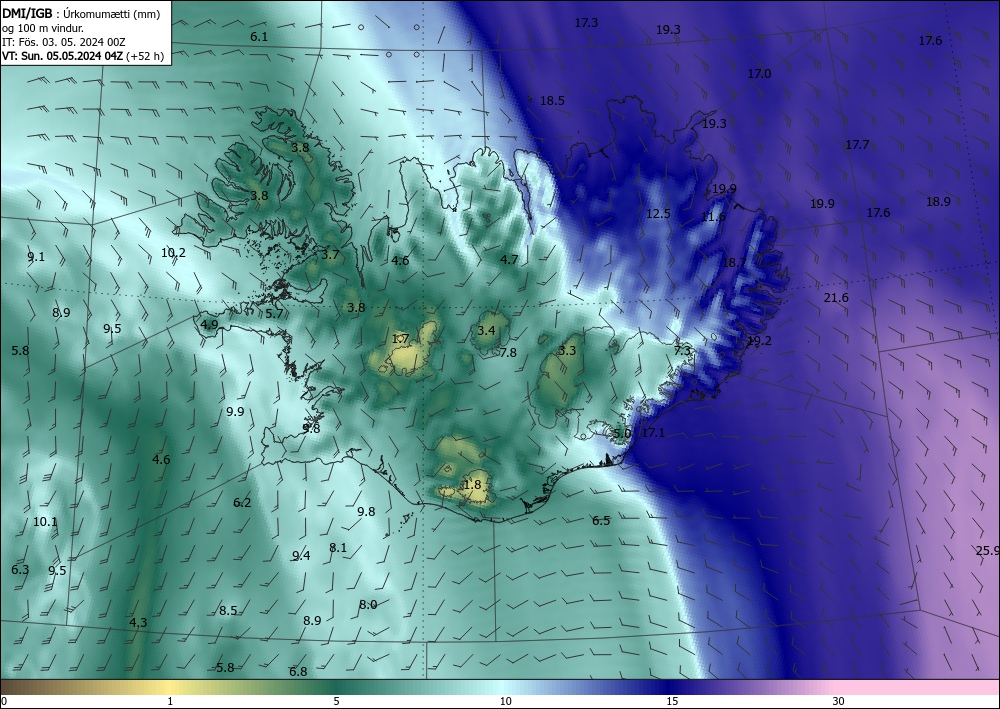Click the 8.1 value label
The height and width of the screenshot is (709, 1000).
[x=338, y=548]
